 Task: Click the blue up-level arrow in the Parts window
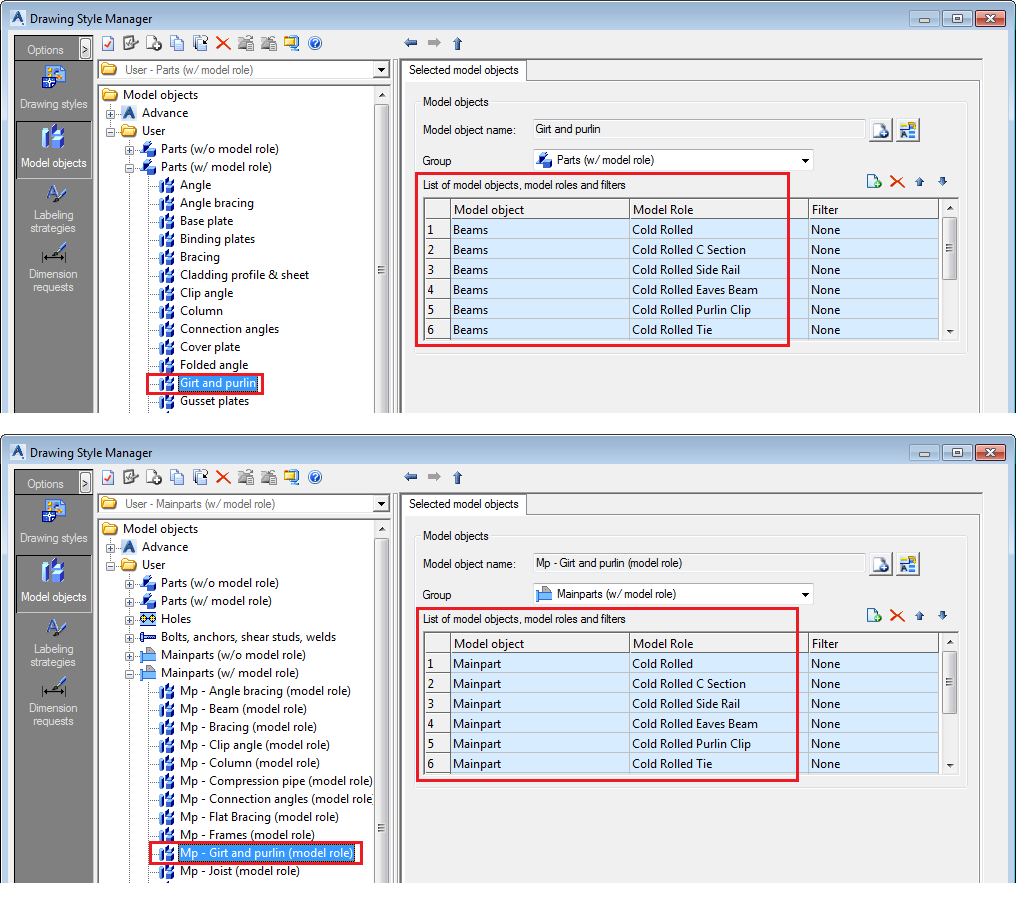coord(457,43)
